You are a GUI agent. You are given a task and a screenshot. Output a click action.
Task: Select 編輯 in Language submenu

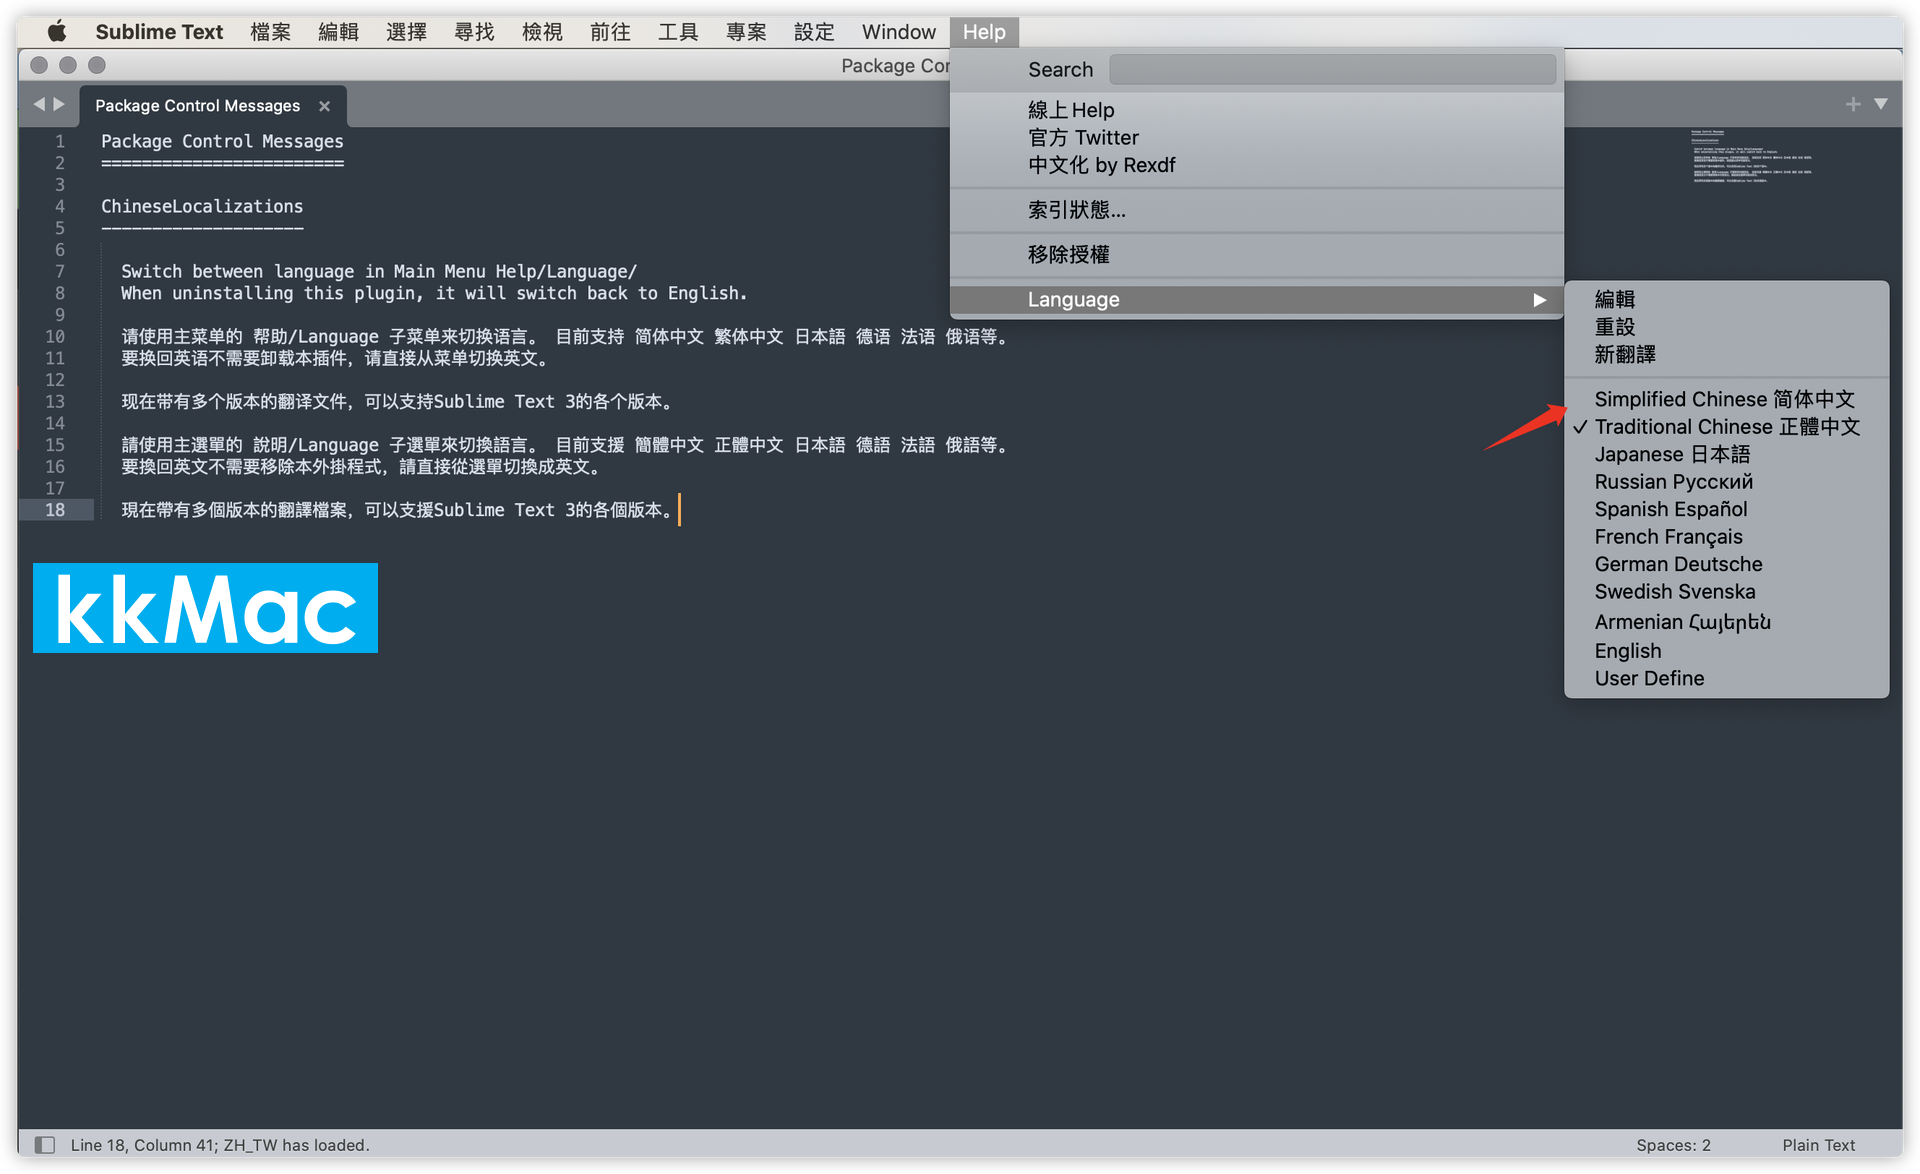(1726, 299)
